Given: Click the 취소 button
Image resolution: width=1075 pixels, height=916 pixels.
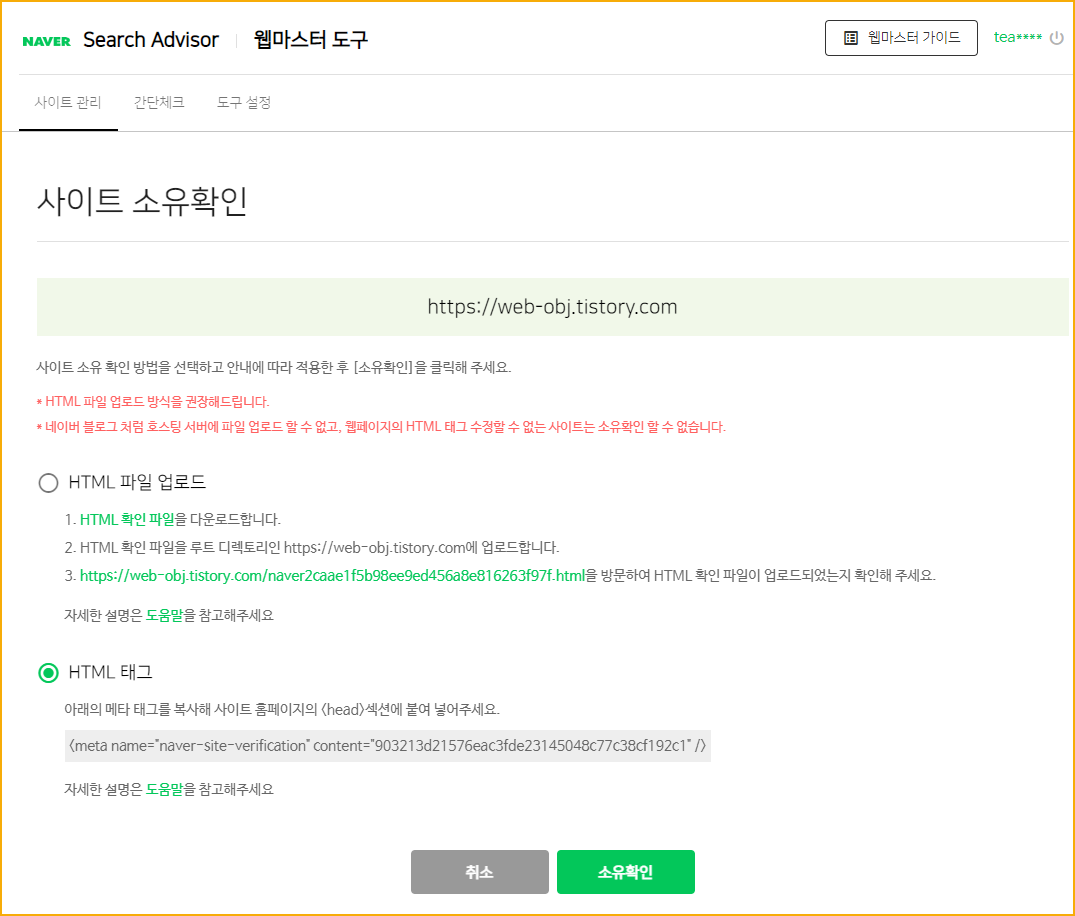Looking at the screenshot, I should (480, 872).
